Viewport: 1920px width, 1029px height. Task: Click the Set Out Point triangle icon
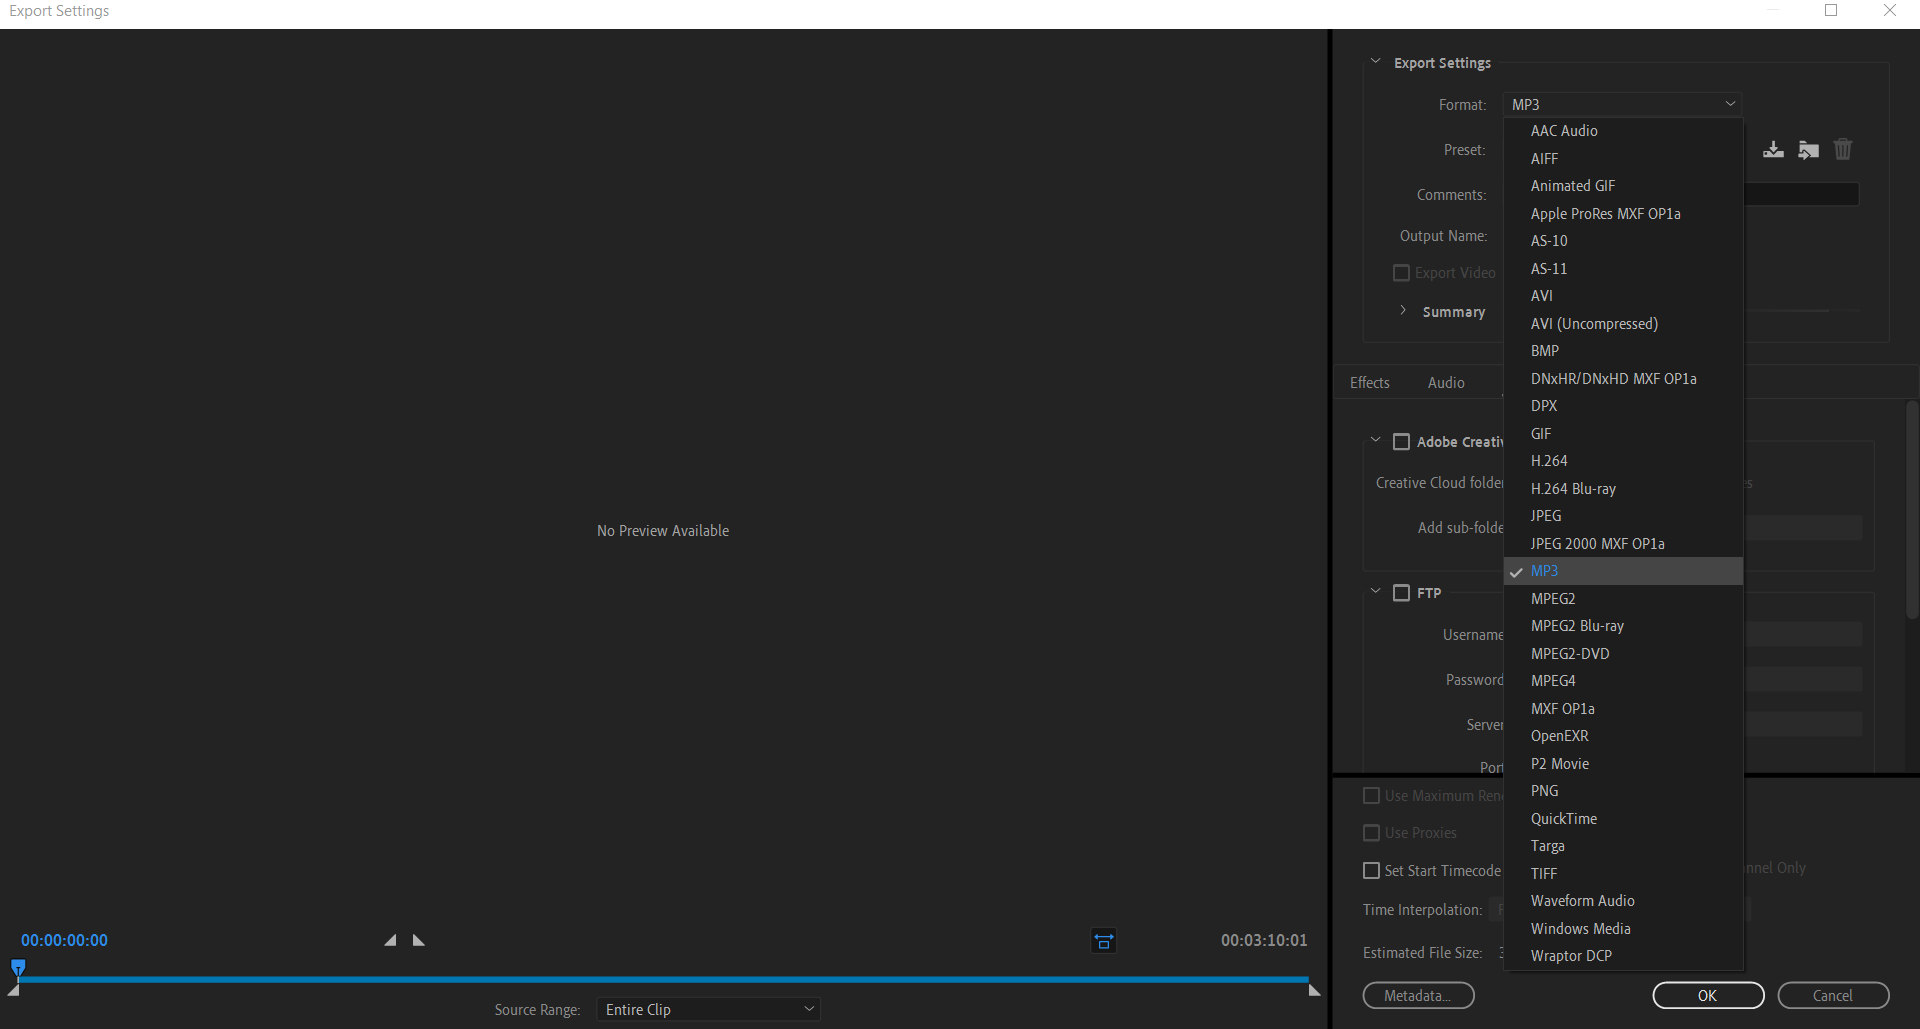(419, 940)
